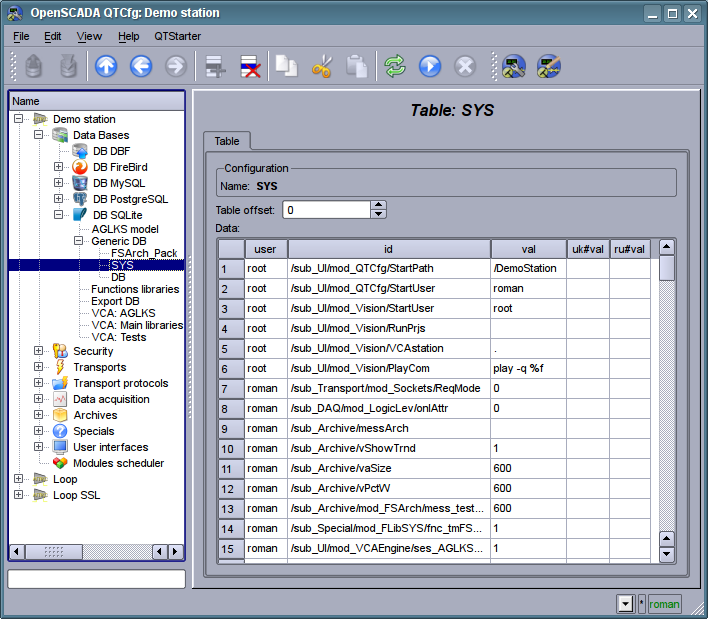Image resolution: width=708 pixels, height=619 pixels.
Task: Click the grey stop toolbar icon
Action: click(x=465, y=66)
